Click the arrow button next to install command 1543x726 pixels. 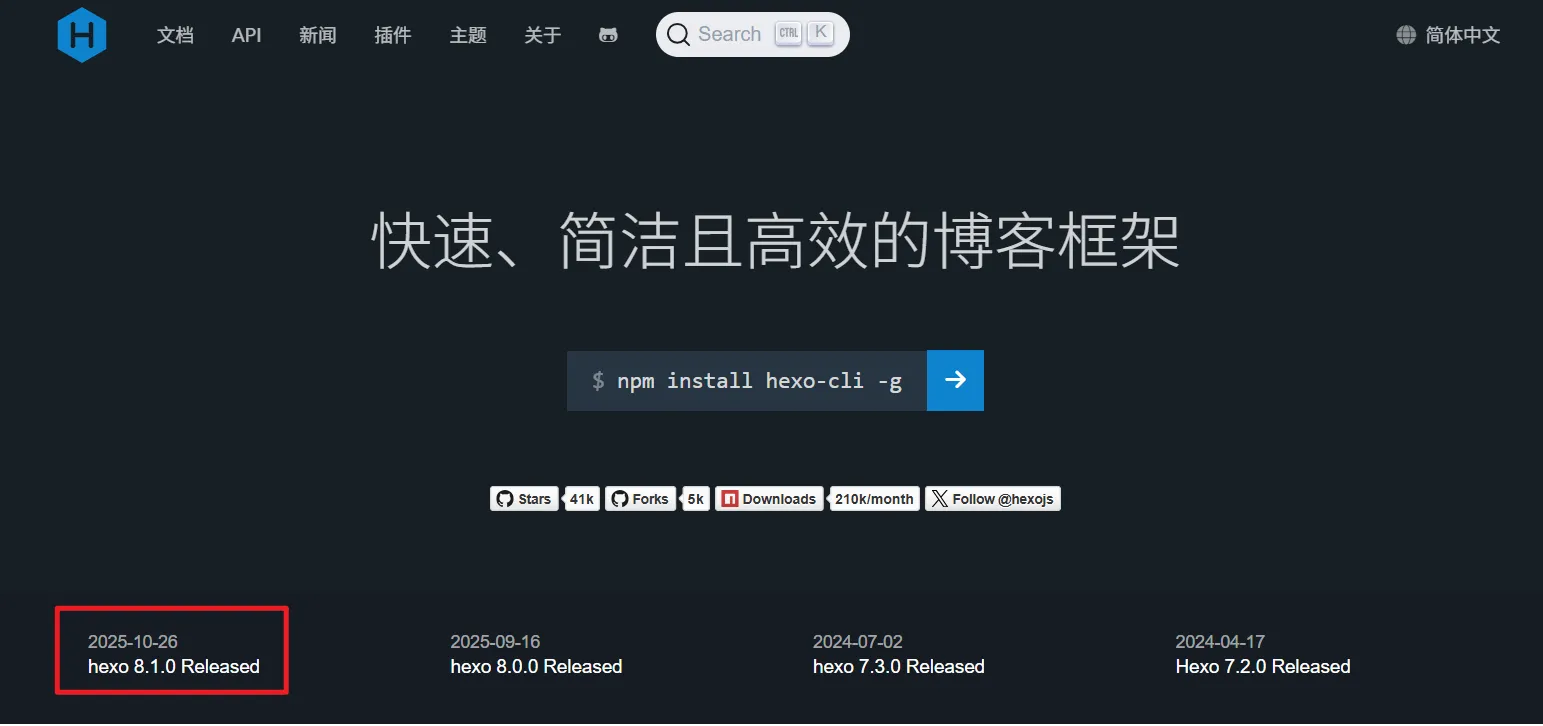(955, 380)
